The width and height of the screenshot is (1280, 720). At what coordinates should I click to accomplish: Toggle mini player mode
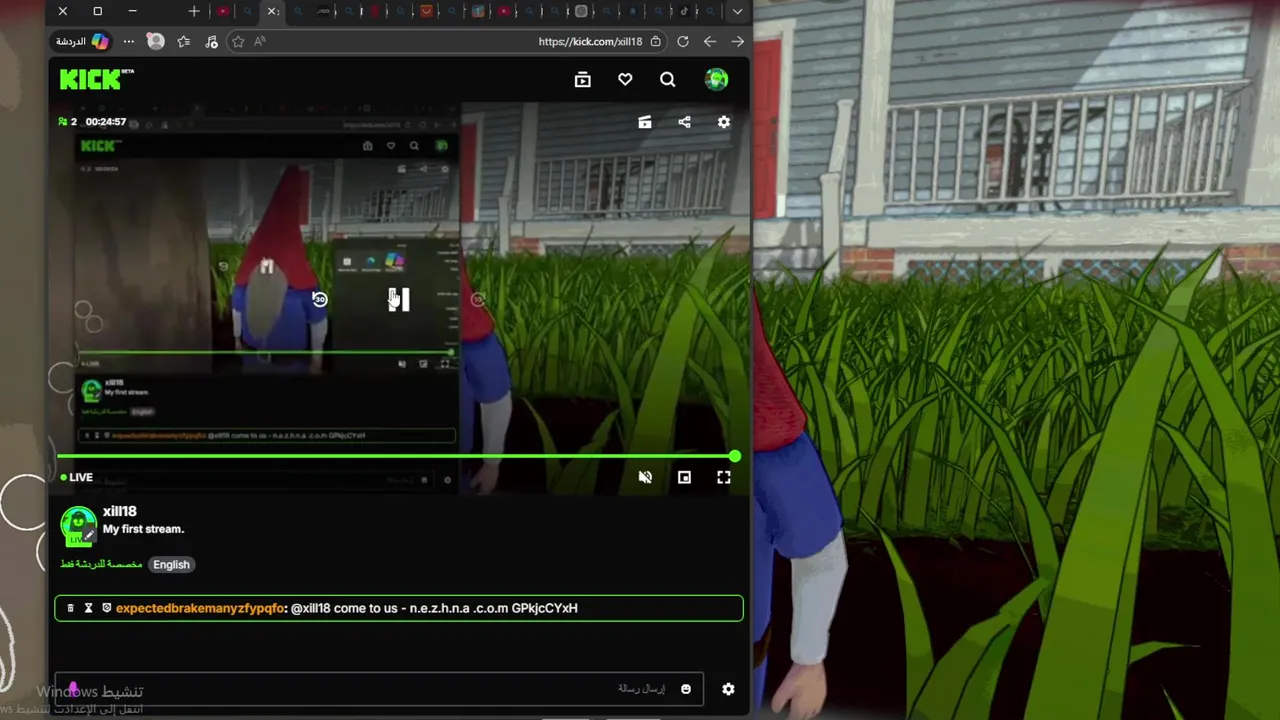pyautogui.click(x=684, y=478)
